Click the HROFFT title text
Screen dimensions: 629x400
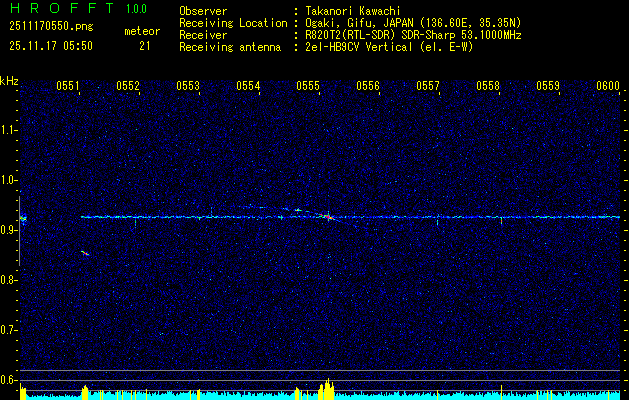(x=62, y=8)
